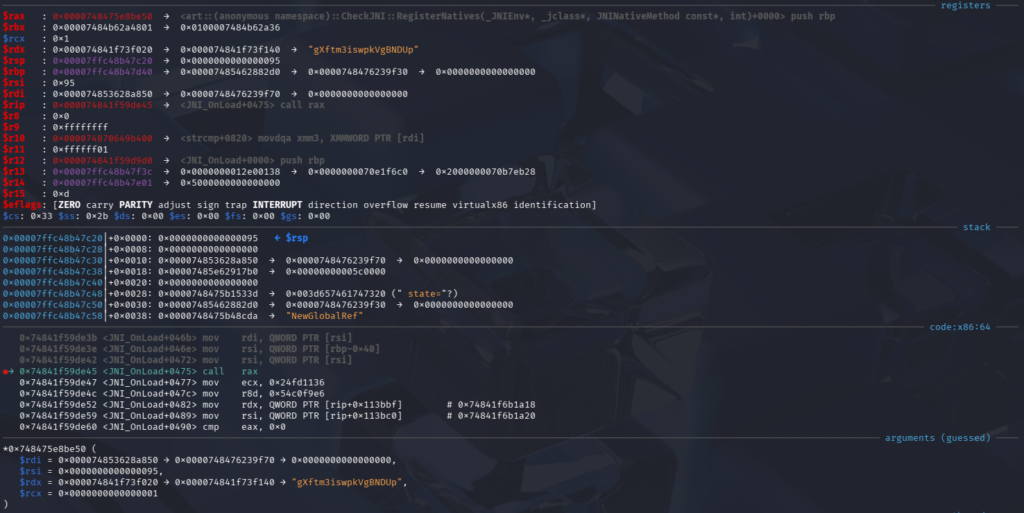1024x513 pixels.
Task: Click the stack value 0x00000000005c0000
Action: pyautogui.click(x=336, y=272)
